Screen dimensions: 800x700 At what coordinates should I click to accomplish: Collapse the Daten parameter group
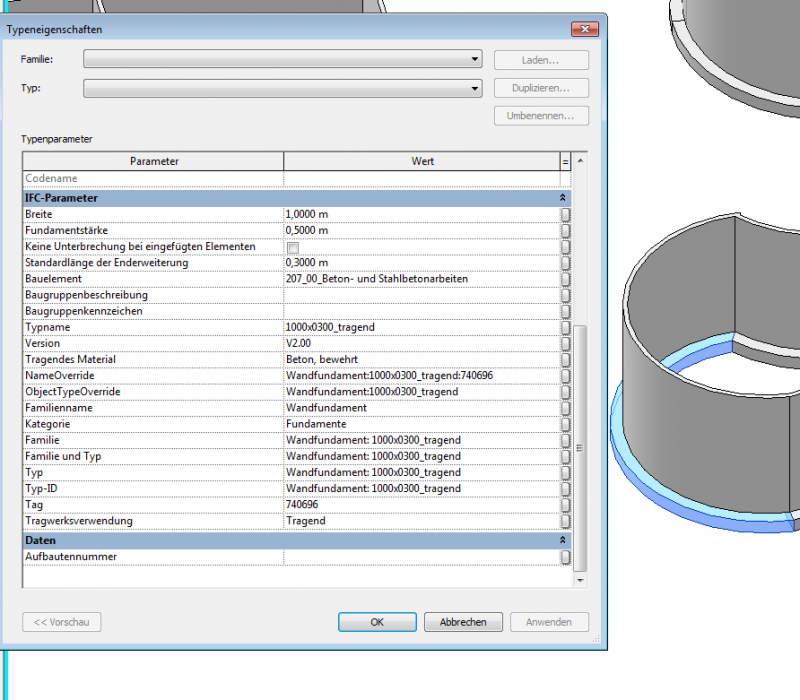(x=562, y=540)
